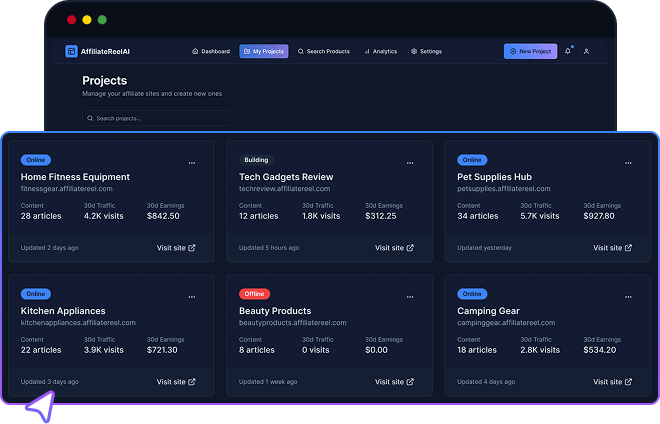Image resolution: width=660 pixels, height=424 pixels.
Task: Click the external link icon on Beauty Products
Action: (x=410, y=382)
